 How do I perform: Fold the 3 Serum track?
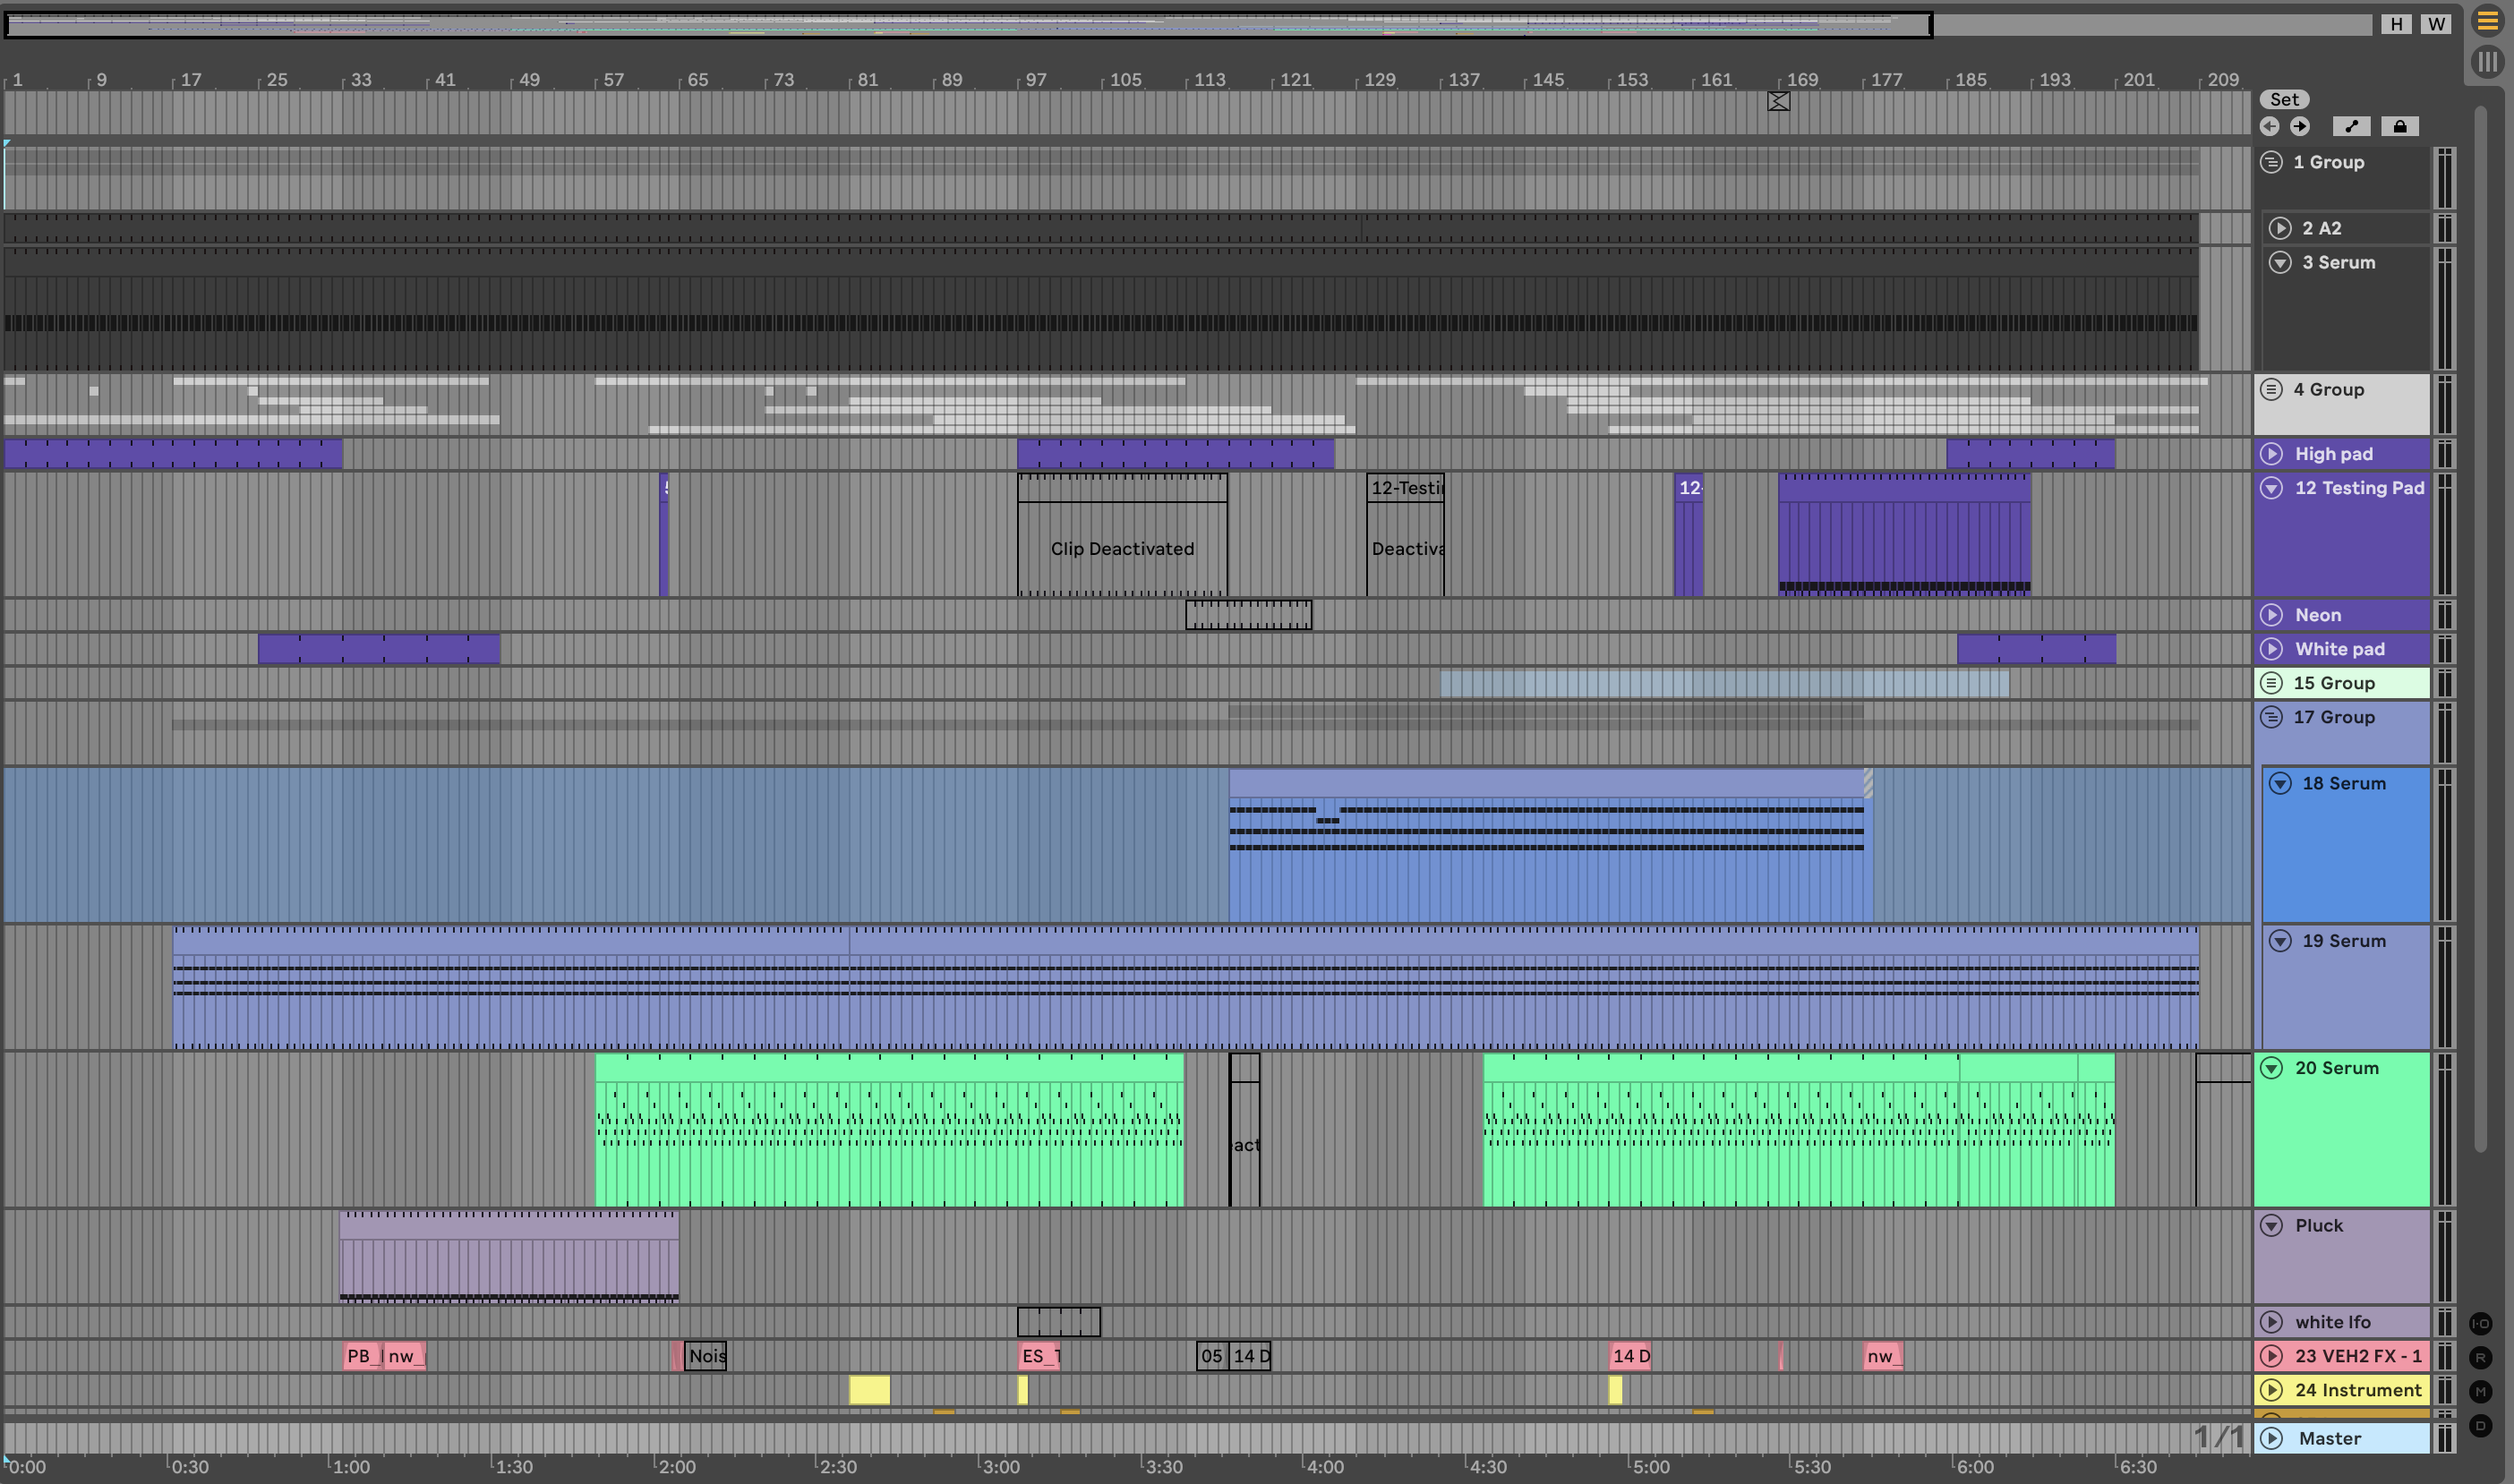[2280, 262]
